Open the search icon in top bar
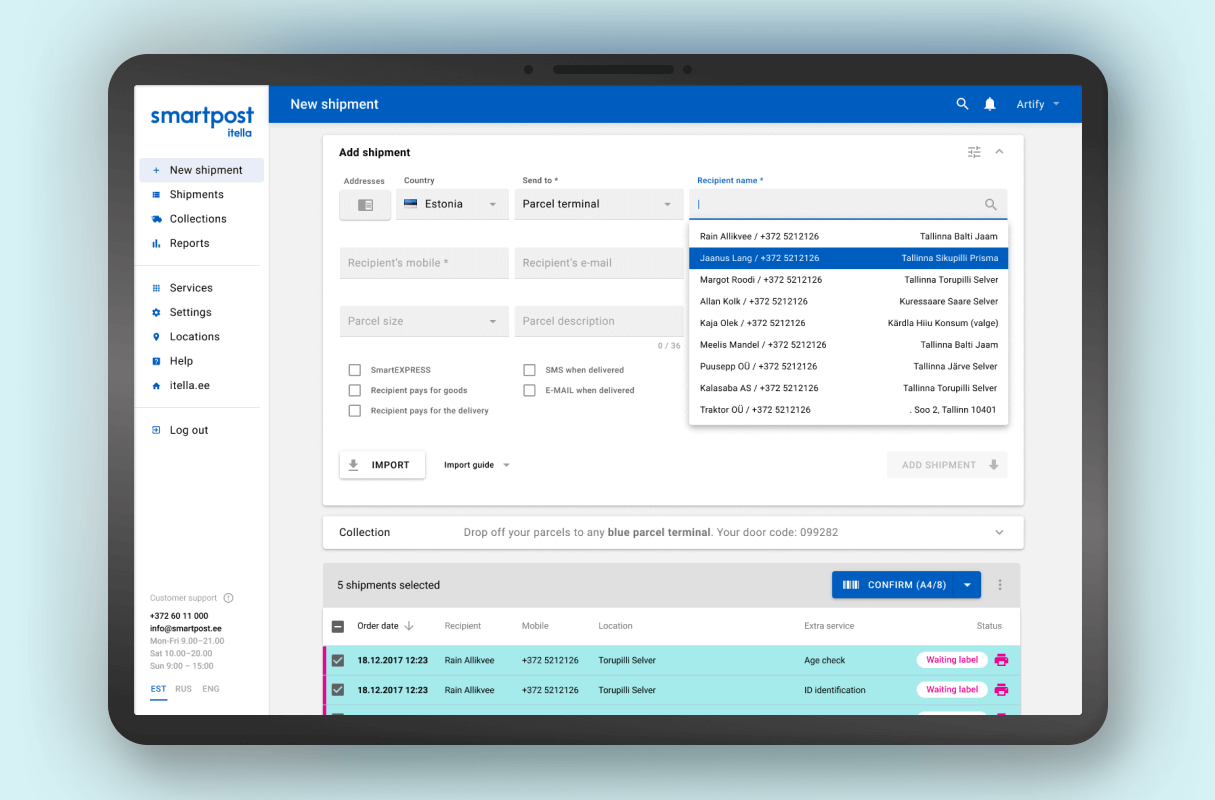This screenshot has height=800, width=1215. (x=962, y=104)
